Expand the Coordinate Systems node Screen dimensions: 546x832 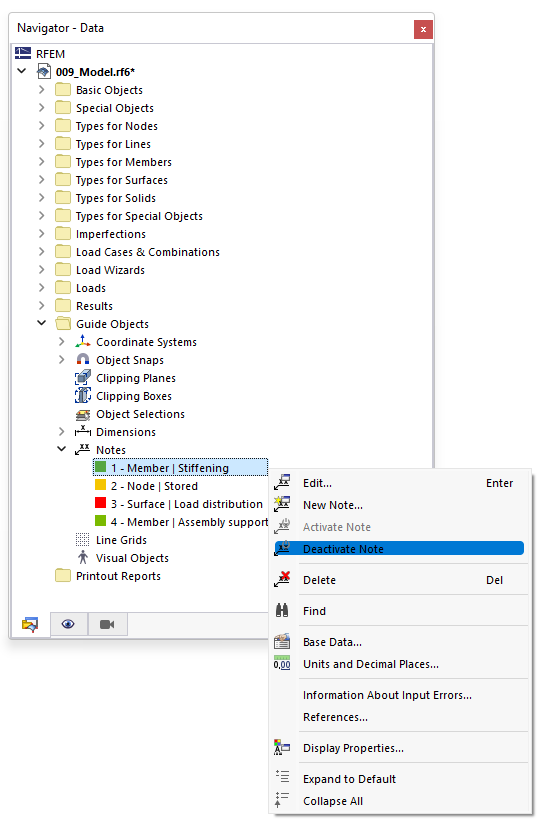62,342
